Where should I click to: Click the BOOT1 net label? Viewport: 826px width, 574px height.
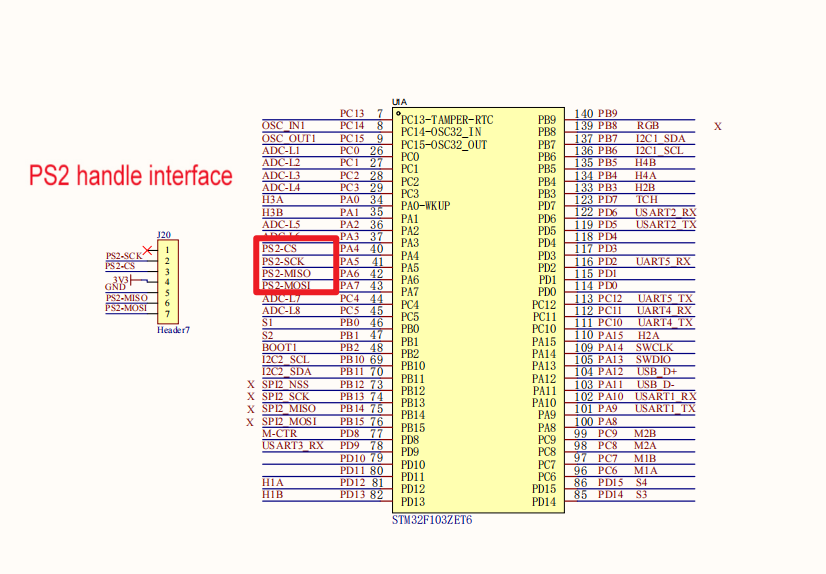click(279, 348)
